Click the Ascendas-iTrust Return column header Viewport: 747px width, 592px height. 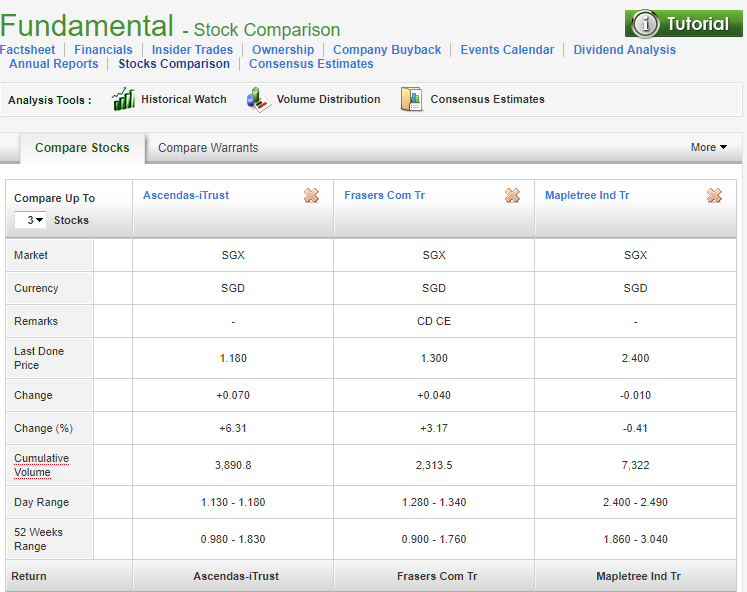(x=236, y=576)
